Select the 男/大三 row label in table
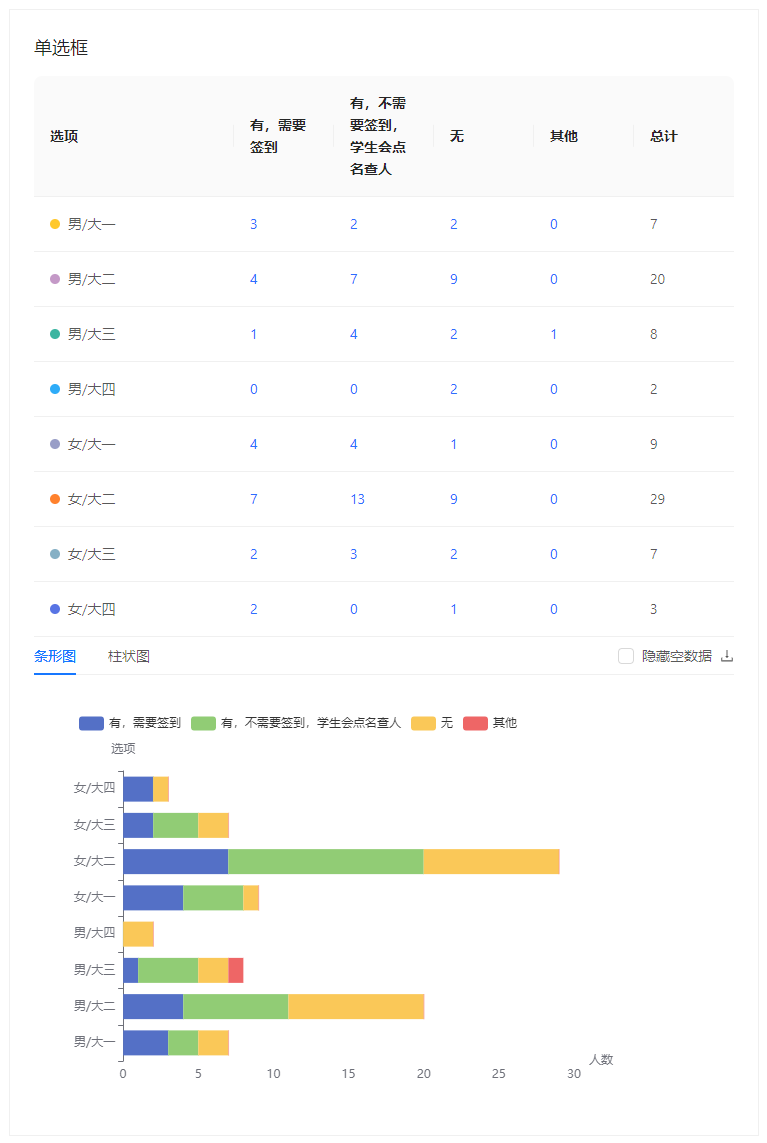Image resolution: width=767 pixels, height=1143 pixels. click(x=91, y=334)
